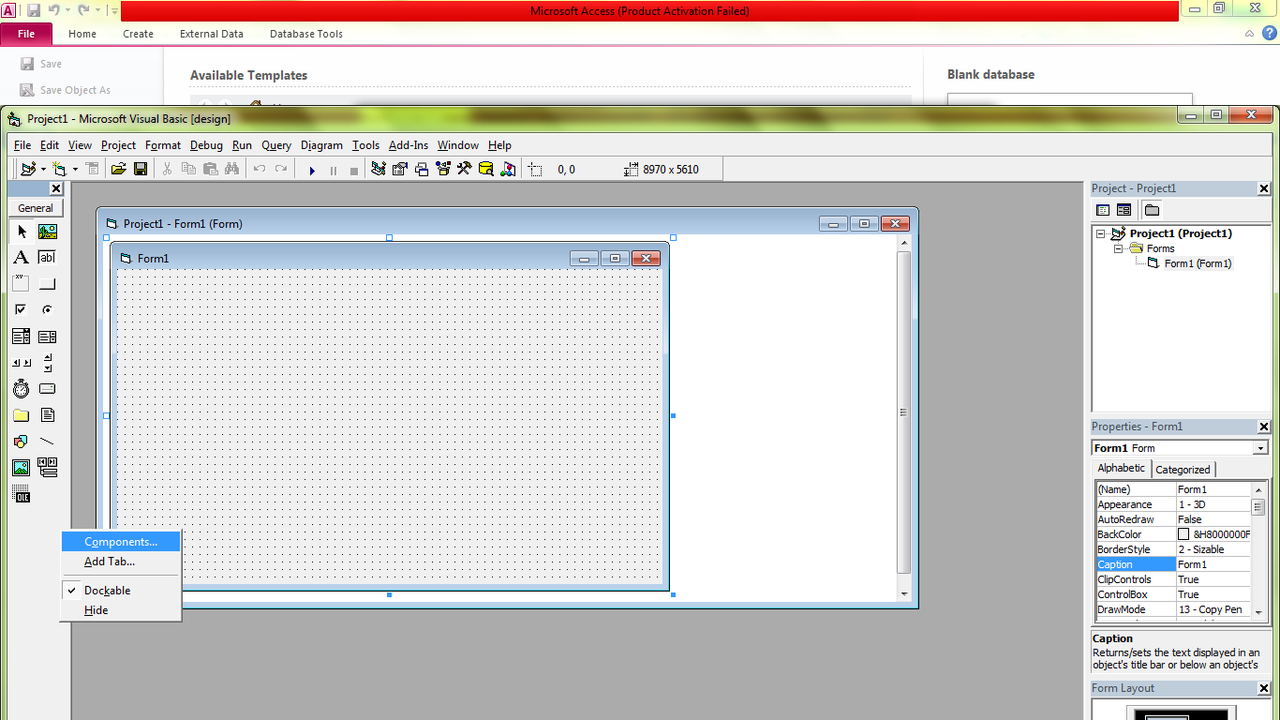Select Form1 (Form1) in project tree

[x=1197, y=264]
